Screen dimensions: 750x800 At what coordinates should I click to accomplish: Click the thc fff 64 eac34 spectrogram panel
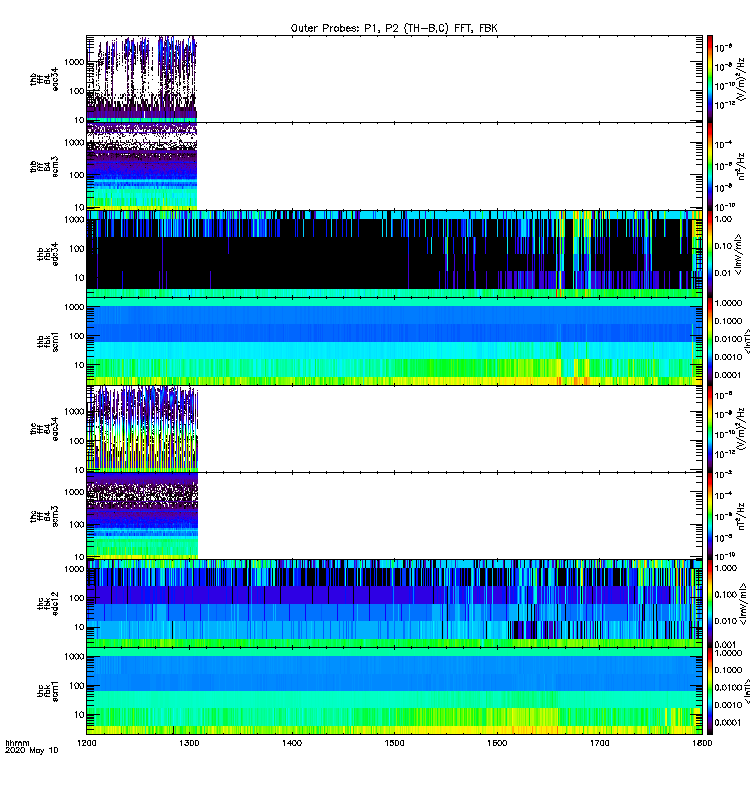394,429
